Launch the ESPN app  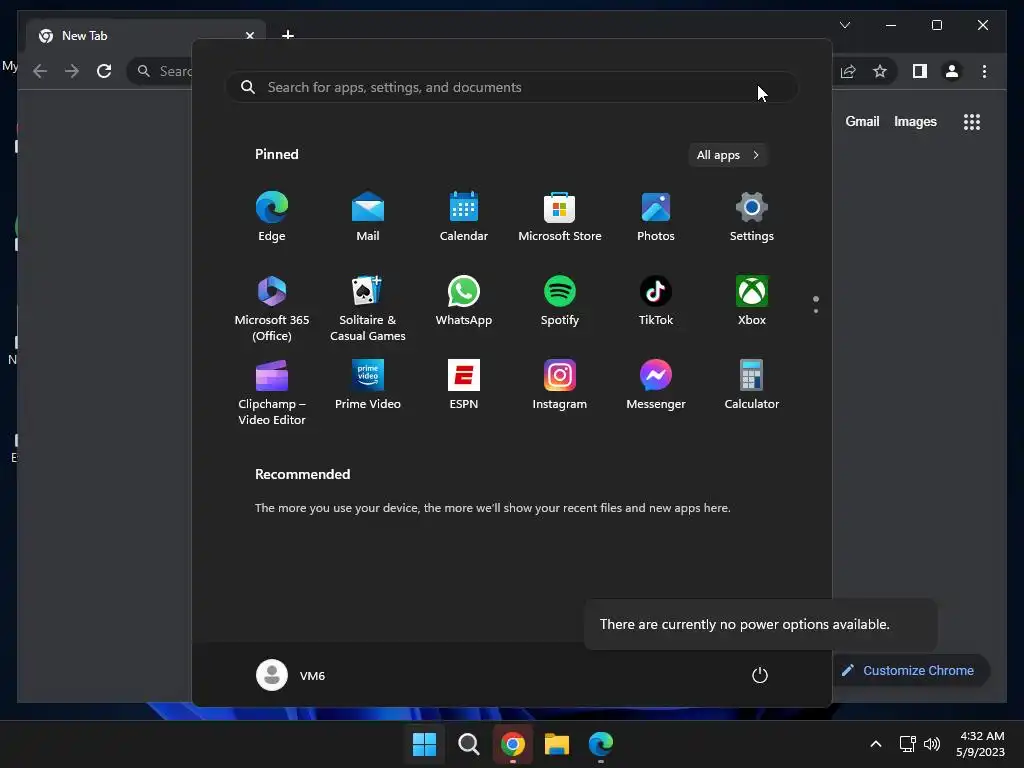[464, 384]
